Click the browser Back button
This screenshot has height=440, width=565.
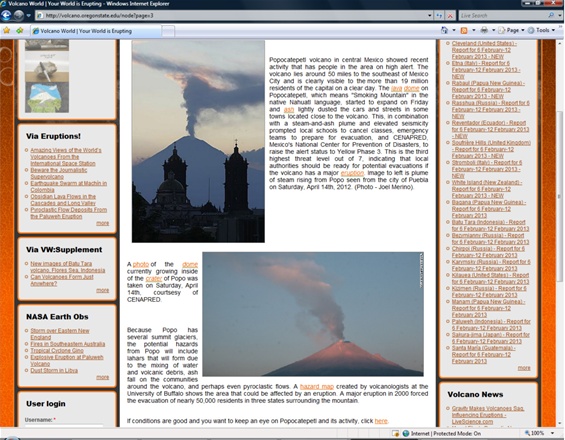(6, 15)
